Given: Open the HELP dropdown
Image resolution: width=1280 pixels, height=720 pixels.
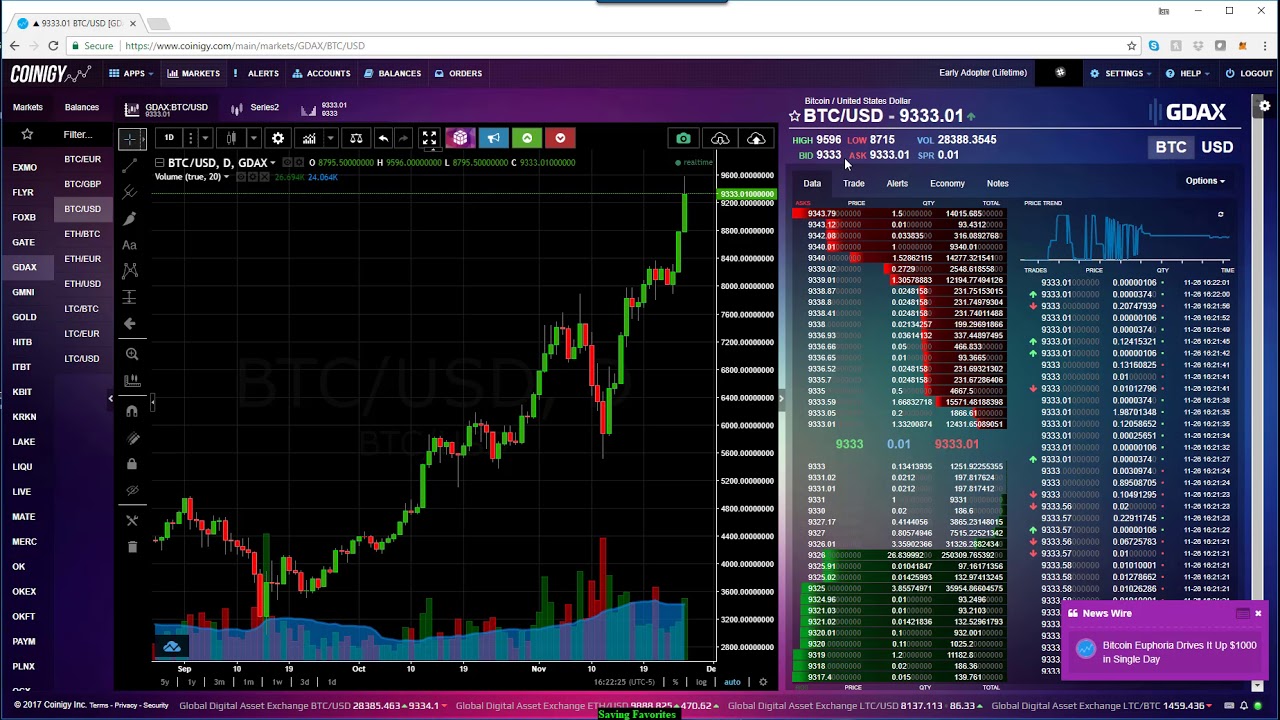Looking at the screenshot, I should [1189, 73].
